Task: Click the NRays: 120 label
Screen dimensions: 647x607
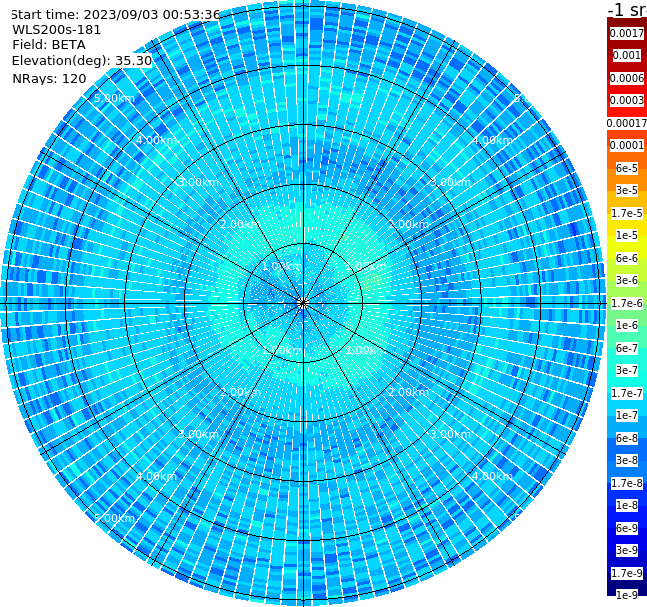Action: click(x=49, y=79)
